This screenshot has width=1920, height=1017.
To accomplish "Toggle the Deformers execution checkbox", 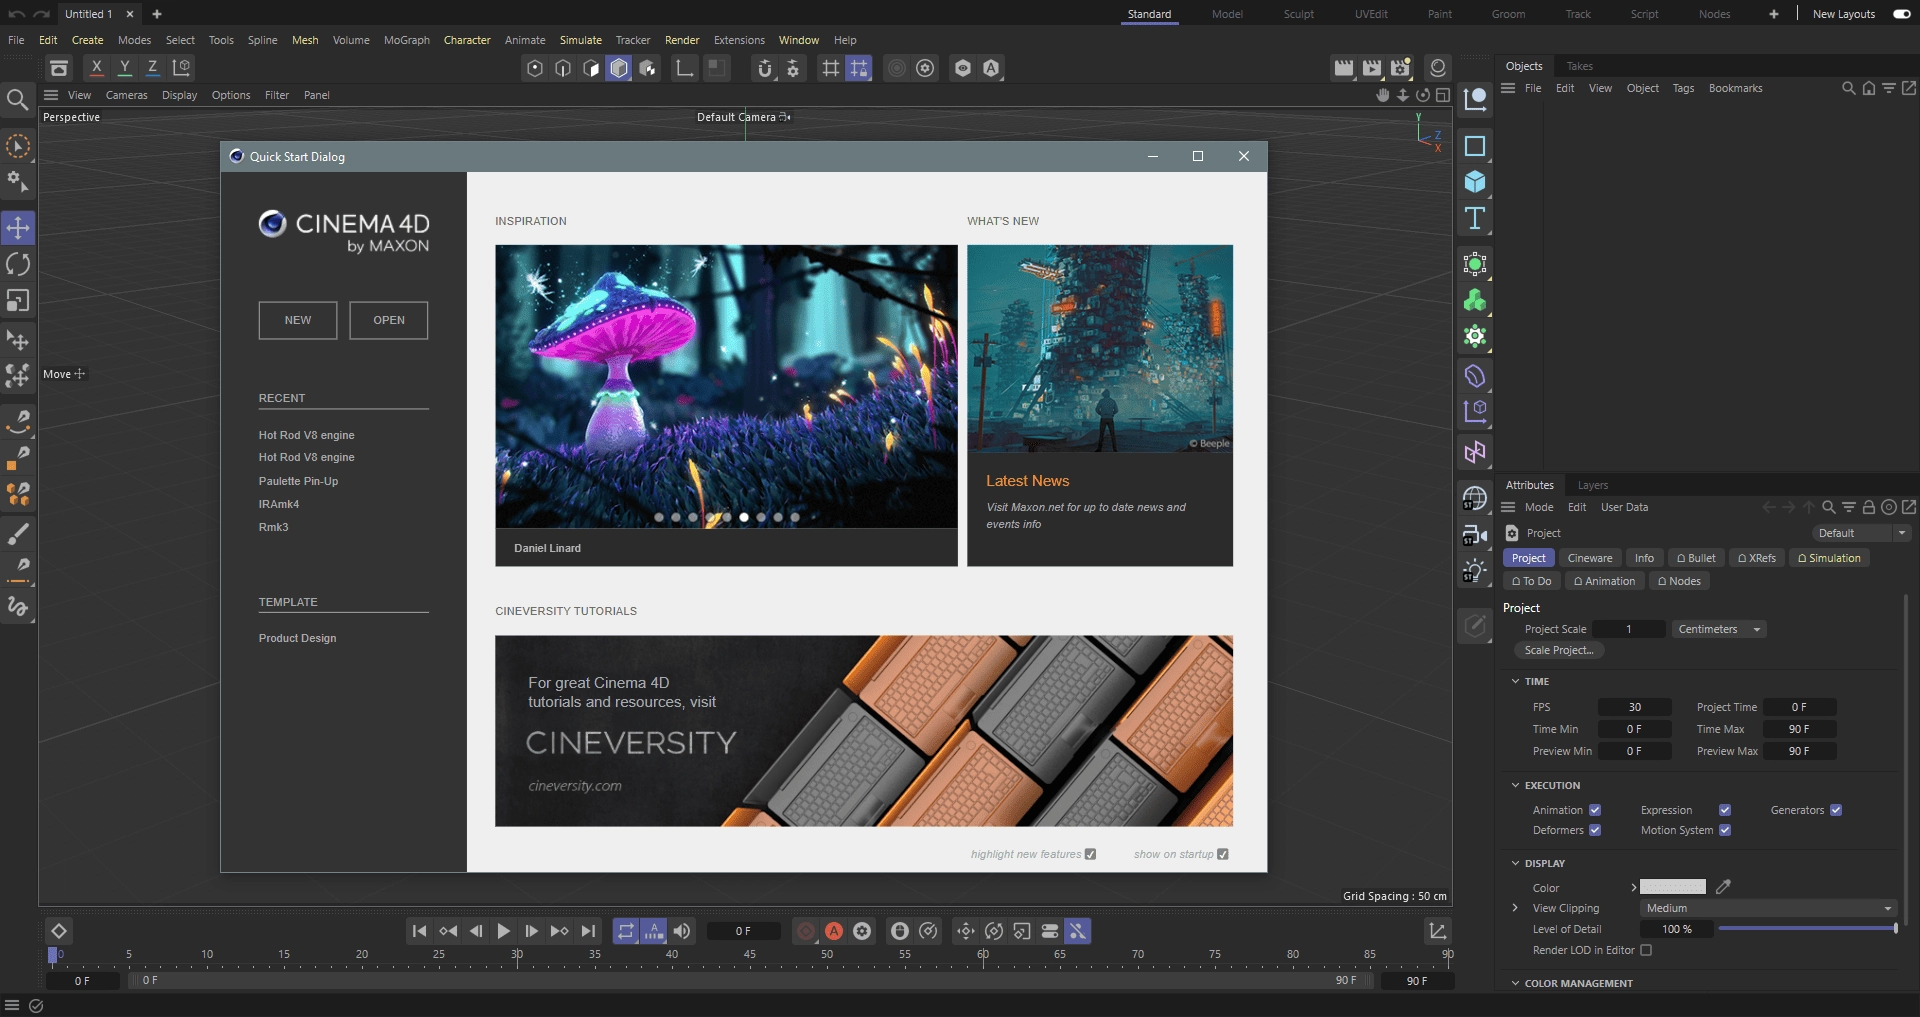I will coord(1595,830).
